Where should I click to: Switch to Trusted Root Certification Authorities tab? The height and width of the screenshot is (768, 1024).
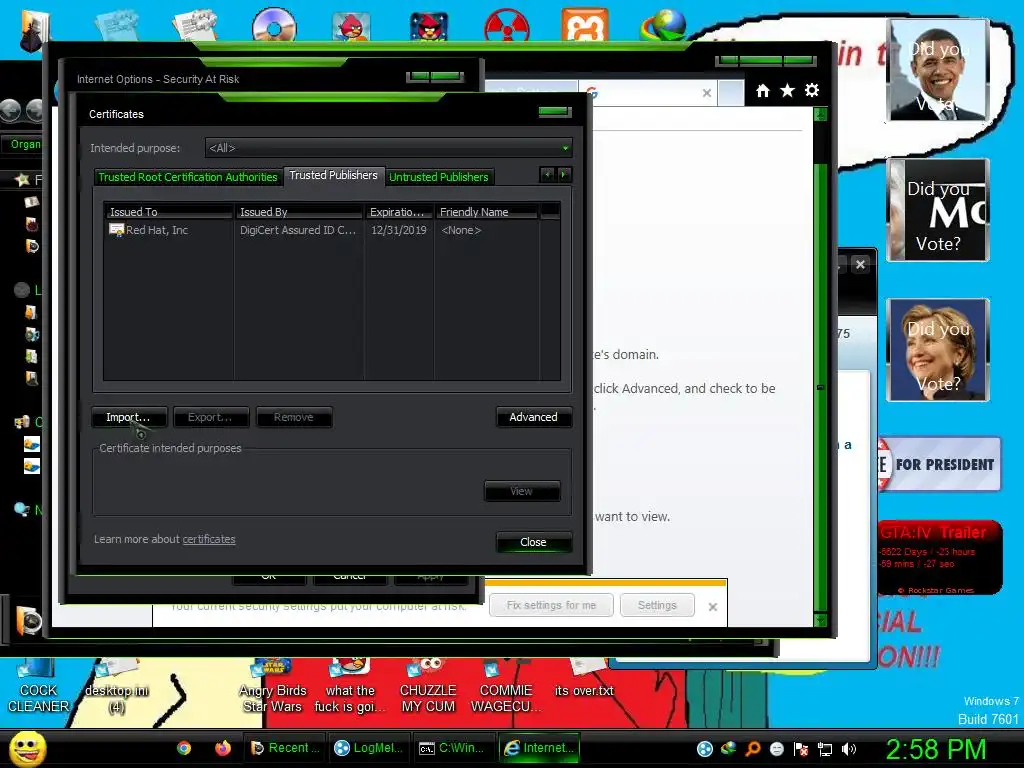tap(188, 177)
